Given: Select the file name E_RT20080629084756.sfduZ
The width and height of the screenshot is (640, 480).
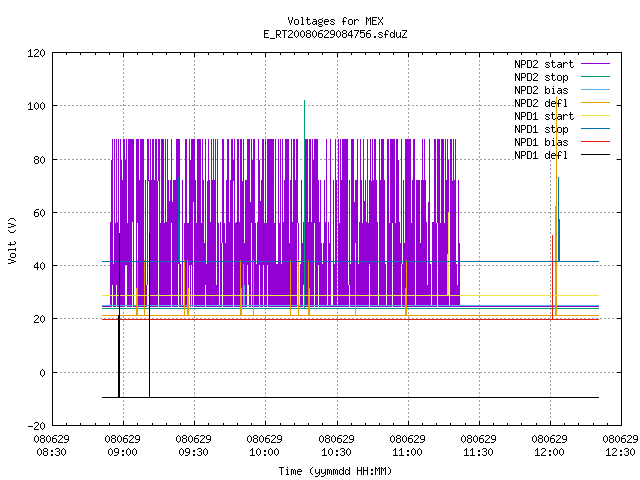Looking at the screenshot, I should [x=335, y=34].
